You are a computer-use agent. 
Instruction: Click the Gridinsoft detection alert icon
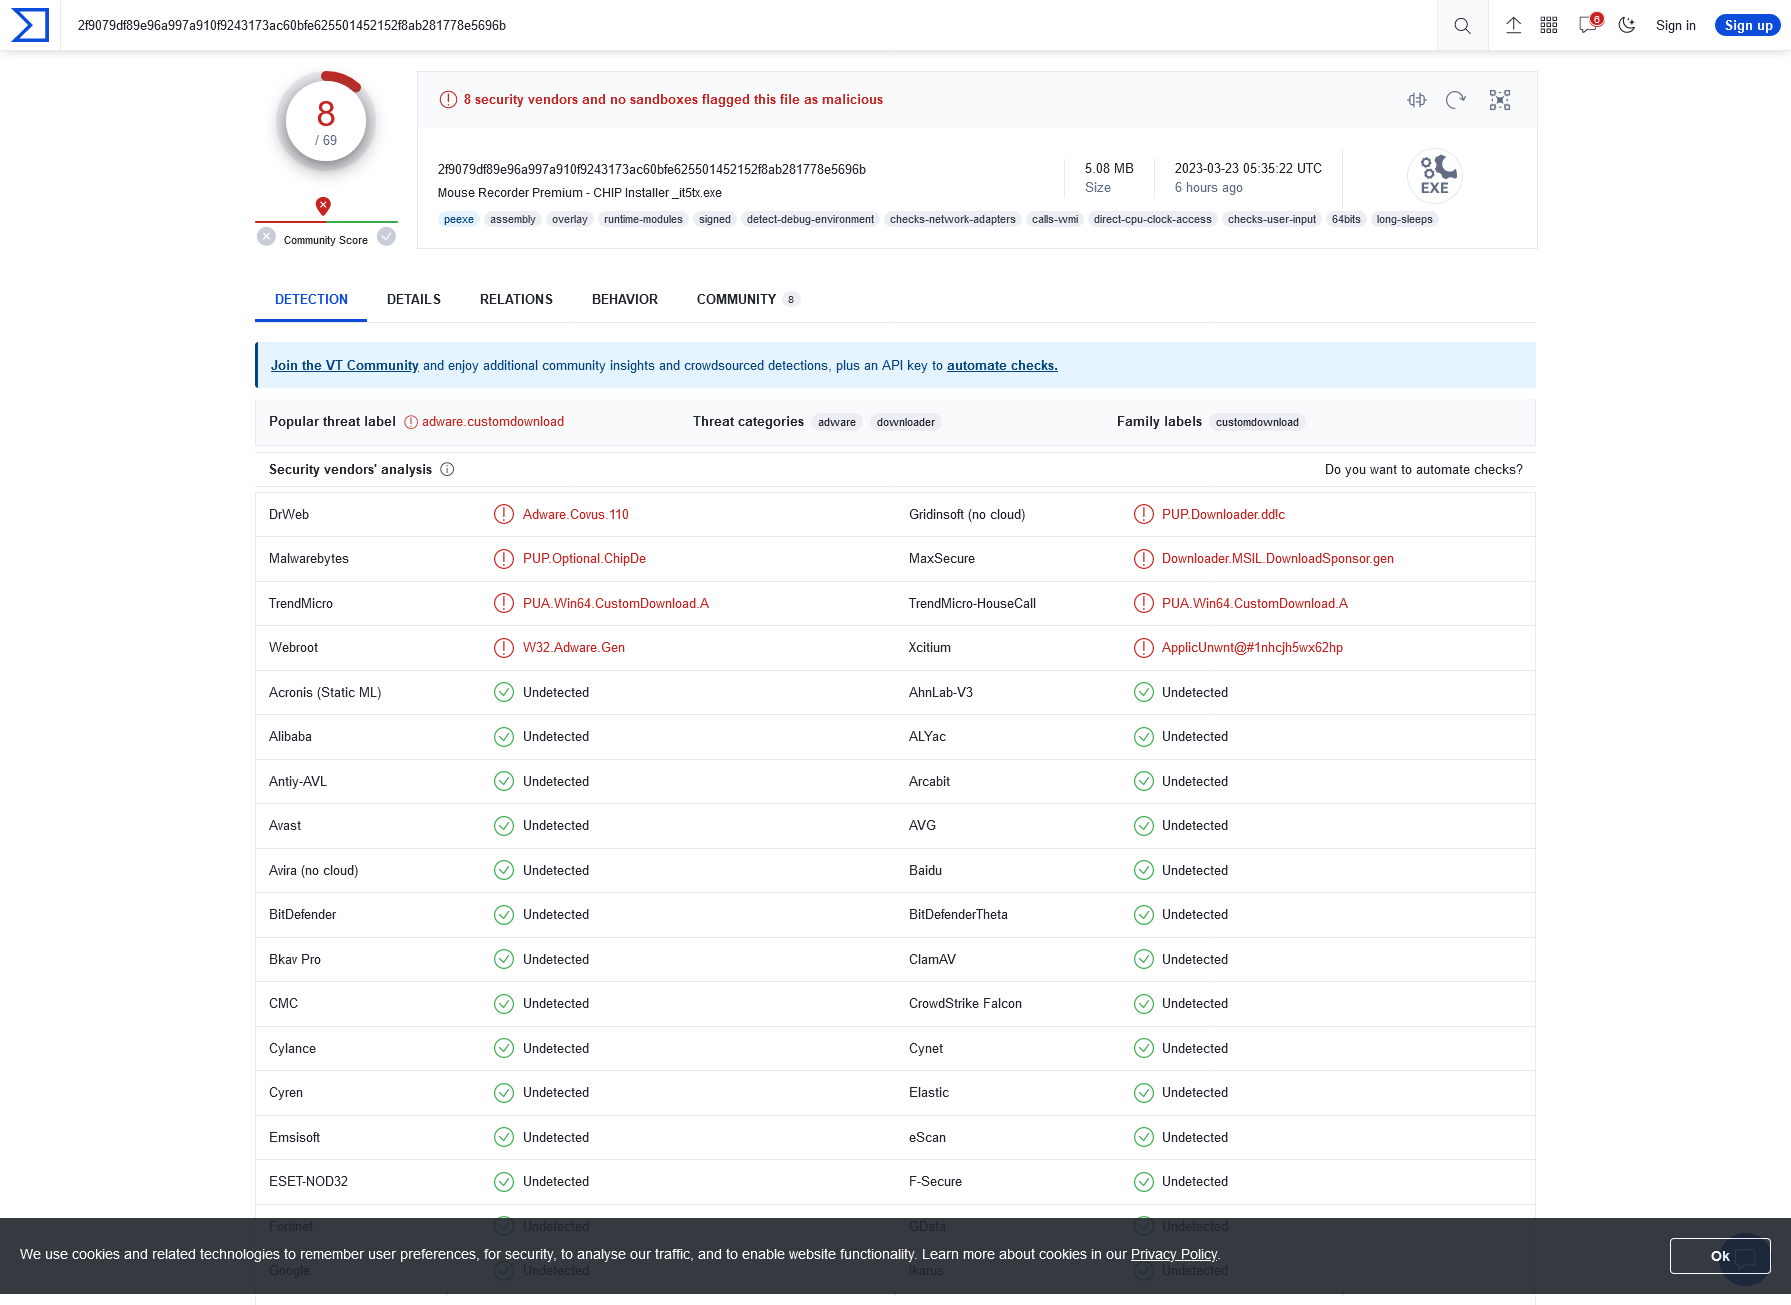1144,515
